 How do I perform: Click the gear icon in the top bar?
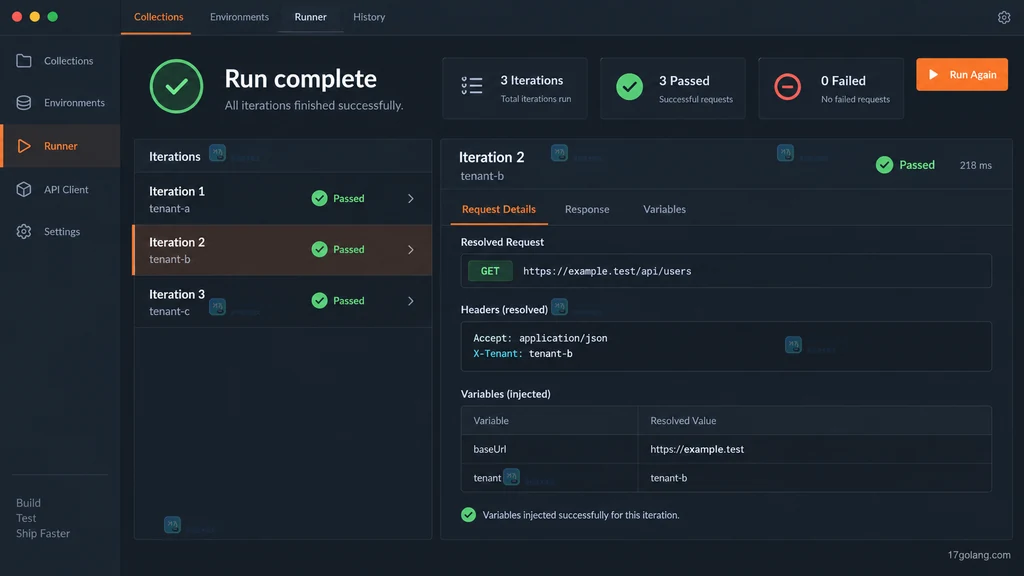pyautogui.click(x=1004, y=18)
